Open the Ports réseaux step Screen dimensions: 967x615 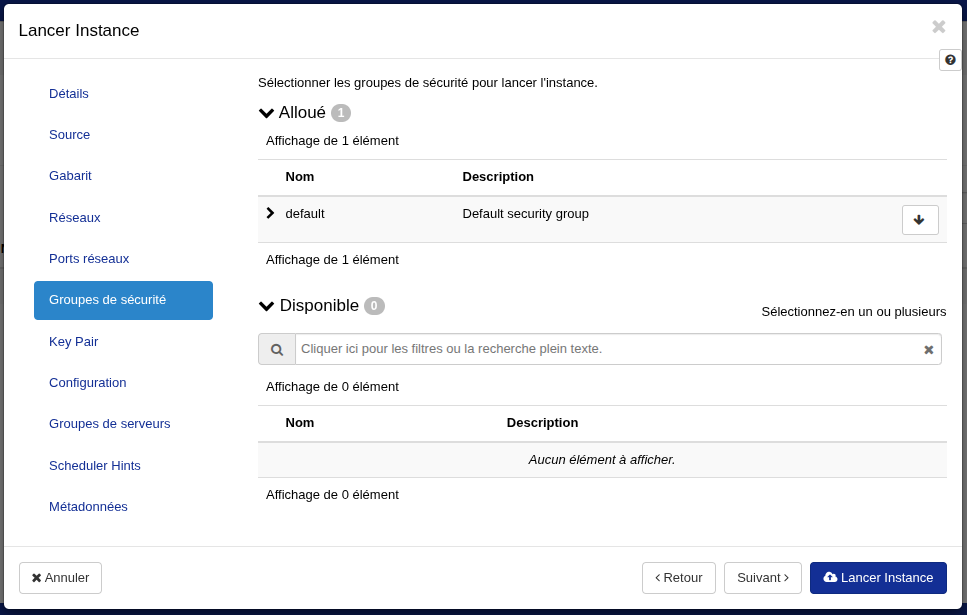pos(89,259)
